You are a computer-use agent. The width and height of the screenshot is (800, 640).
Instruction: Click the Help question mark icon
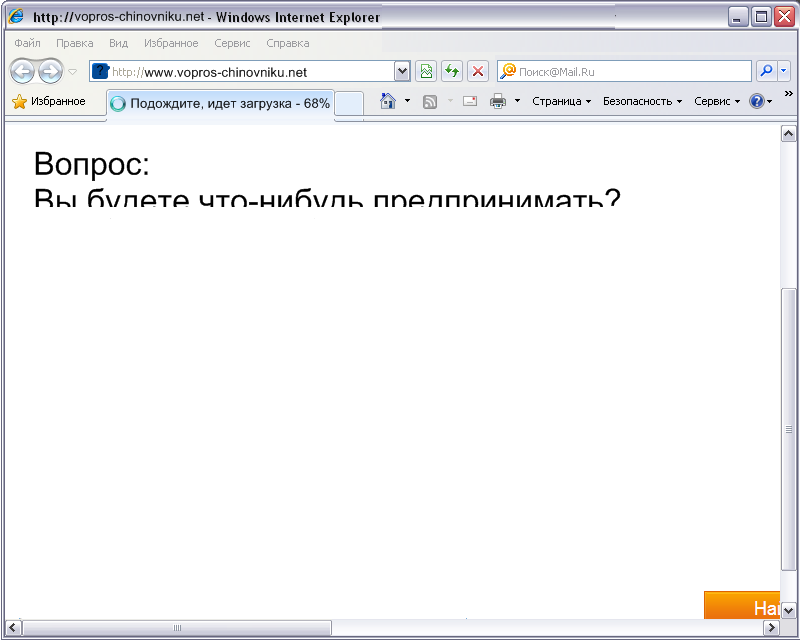[x=757, y=101]
